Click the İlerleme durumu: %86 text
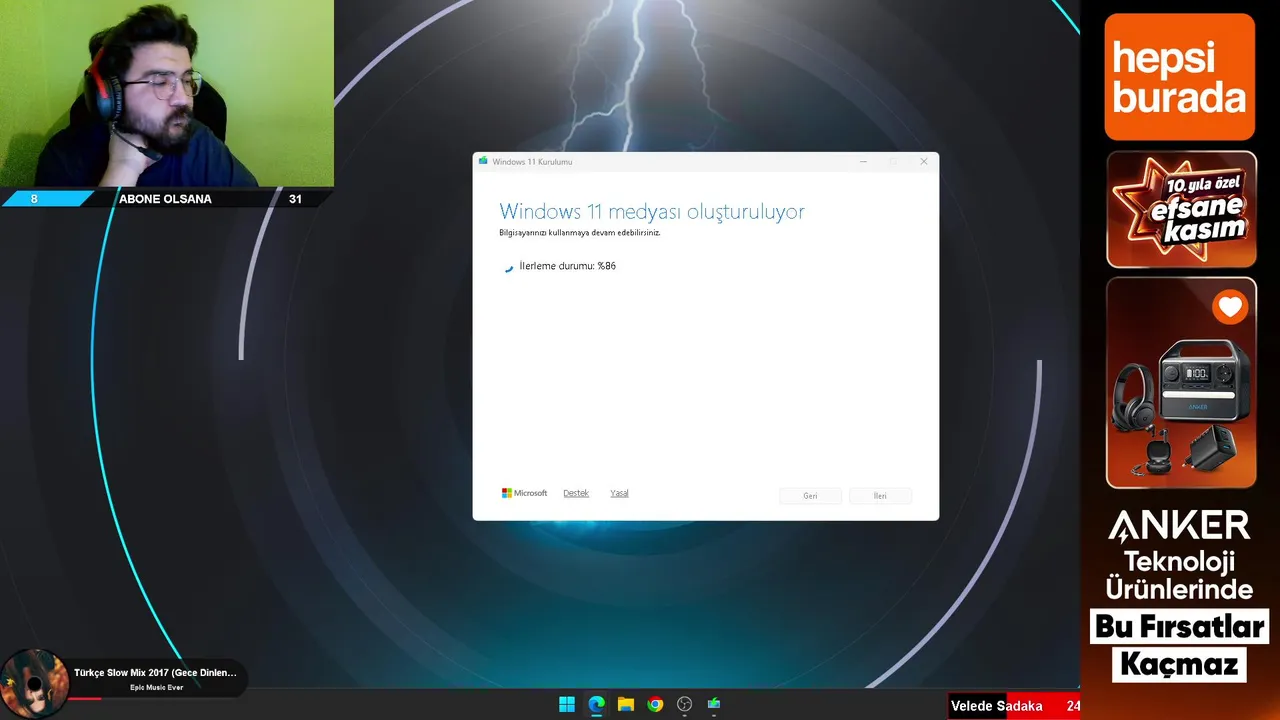 567,266
